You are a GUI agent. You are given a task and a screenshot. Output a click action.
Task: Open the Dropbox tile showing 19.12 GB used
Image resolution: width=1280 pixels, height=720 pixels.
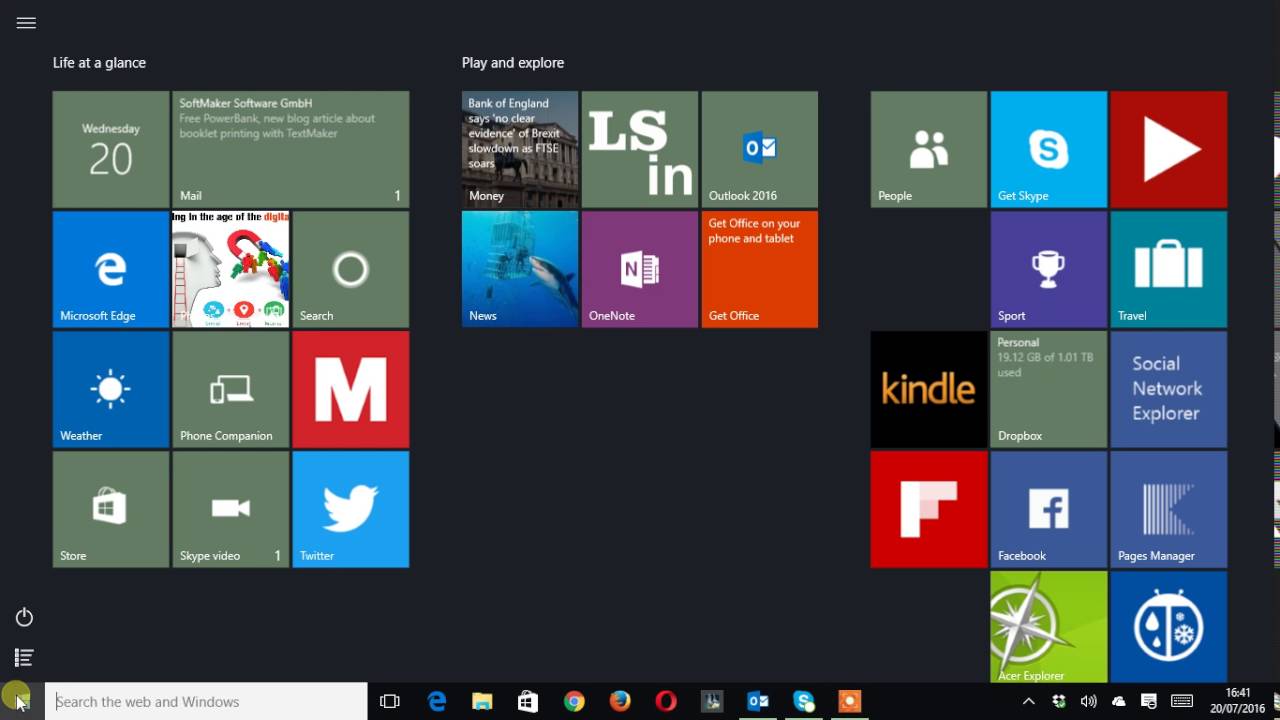(1049, 389)
